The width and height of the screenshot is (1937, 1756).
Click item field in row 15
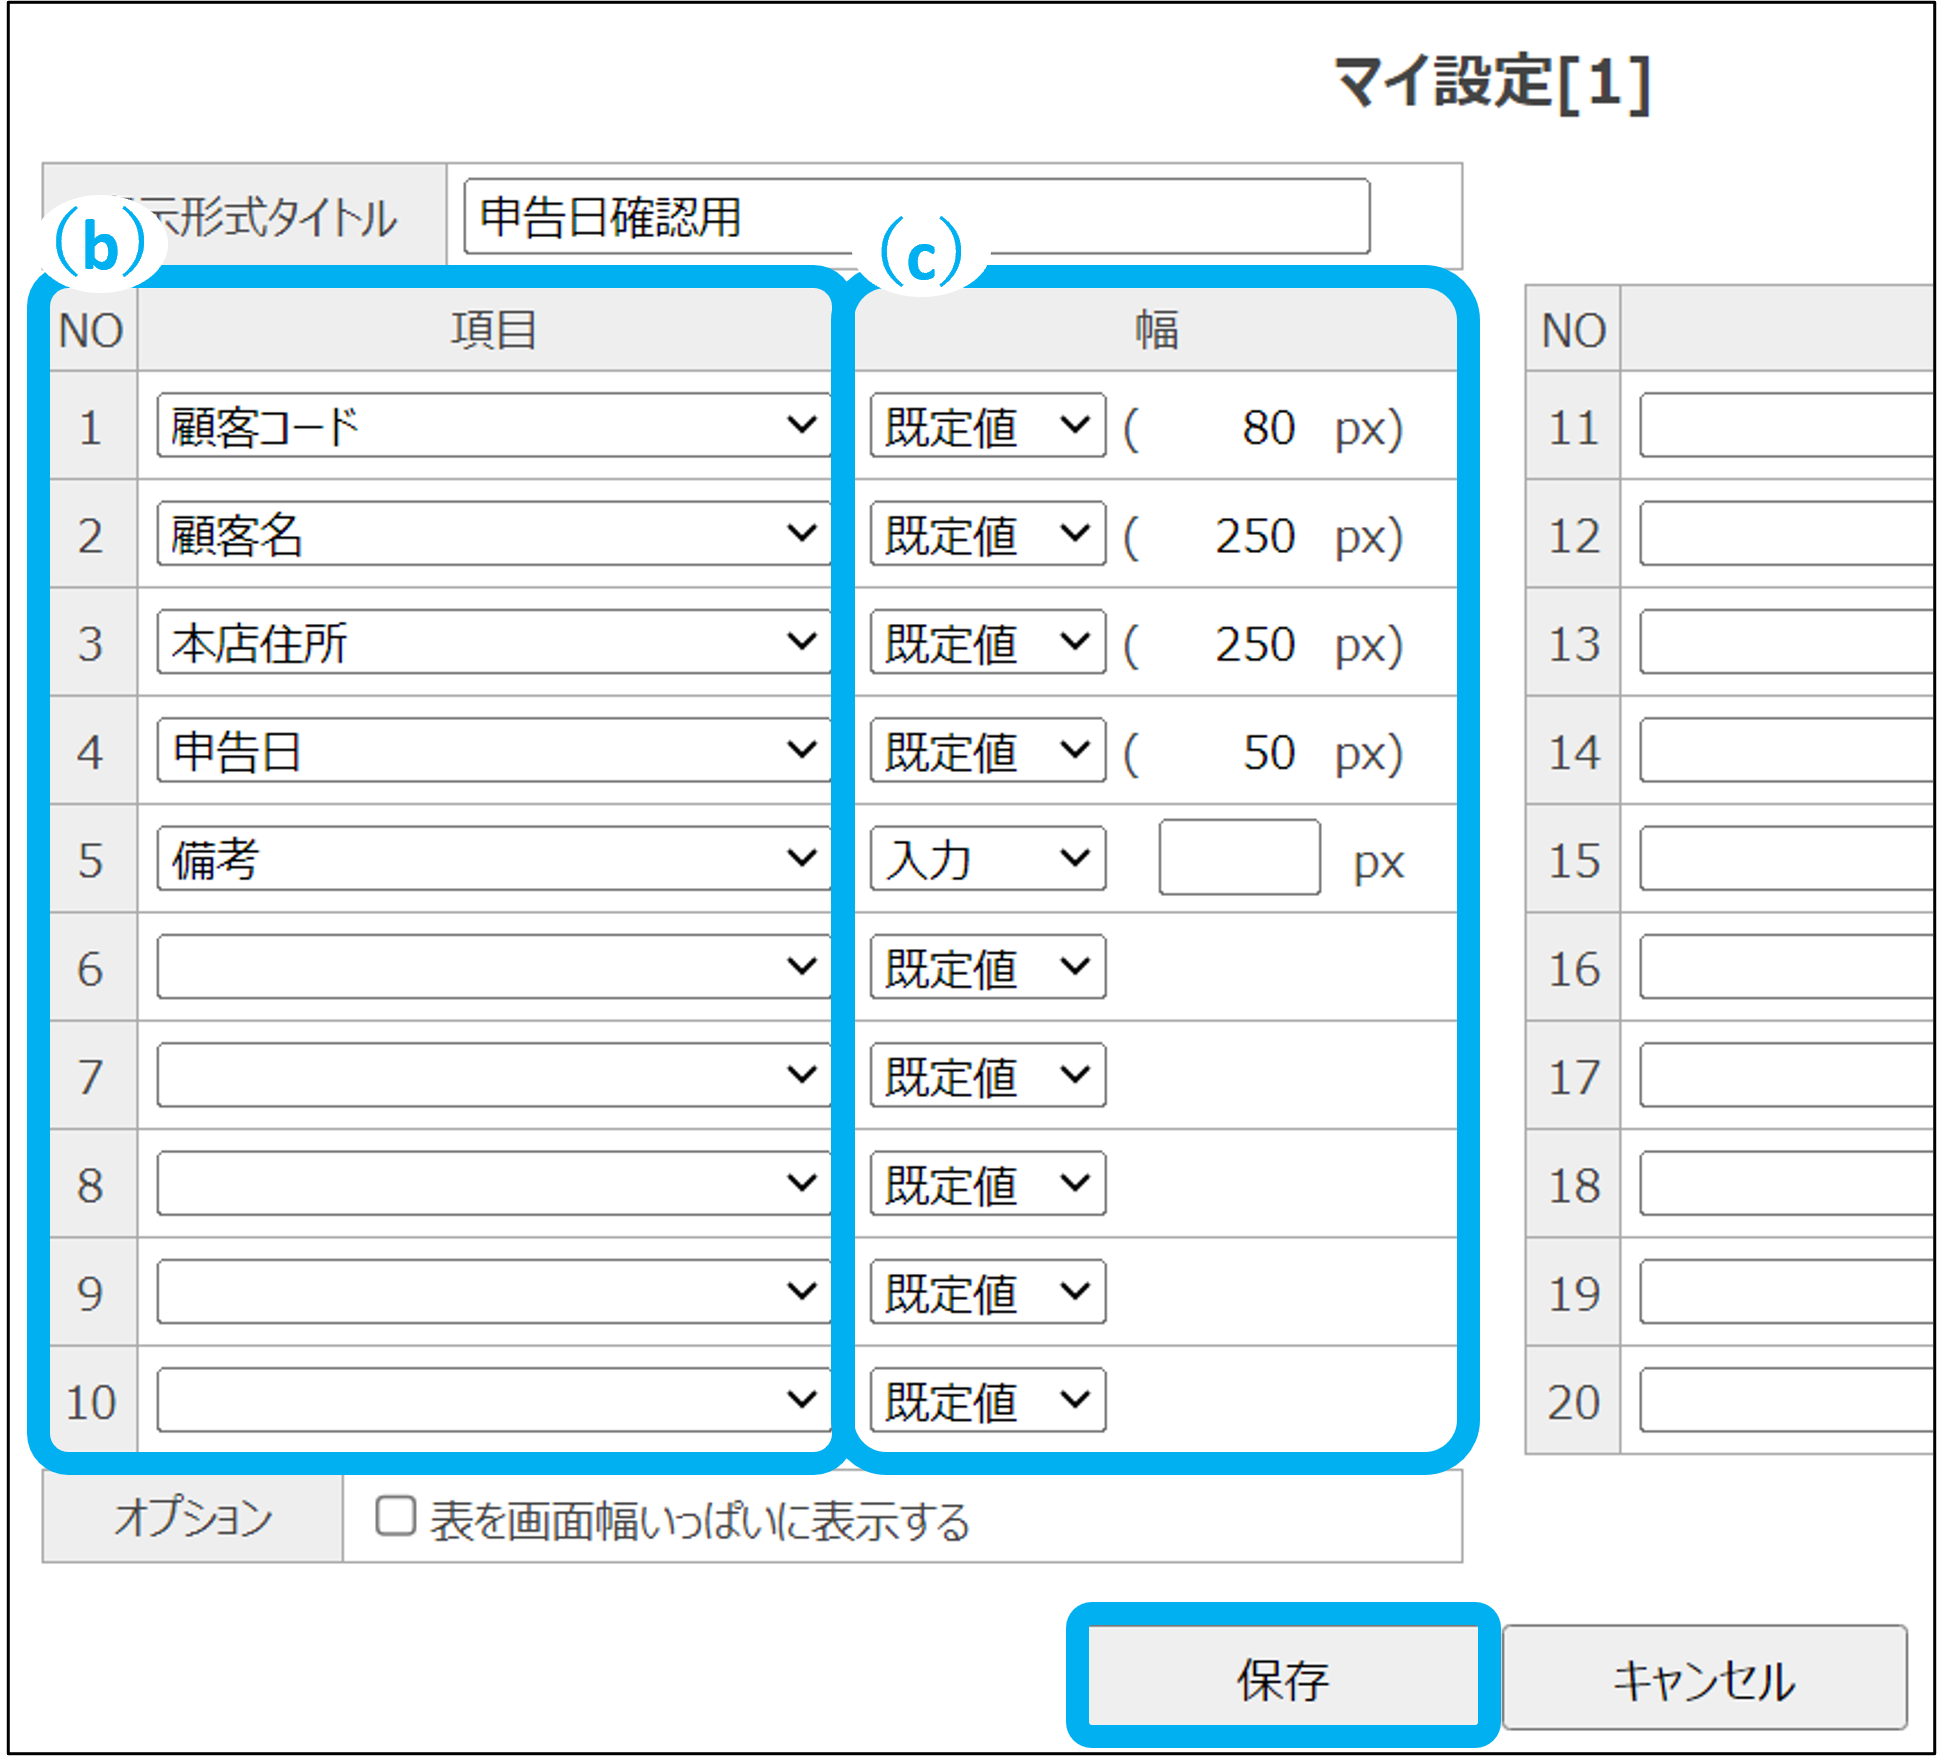(1786, 859)
